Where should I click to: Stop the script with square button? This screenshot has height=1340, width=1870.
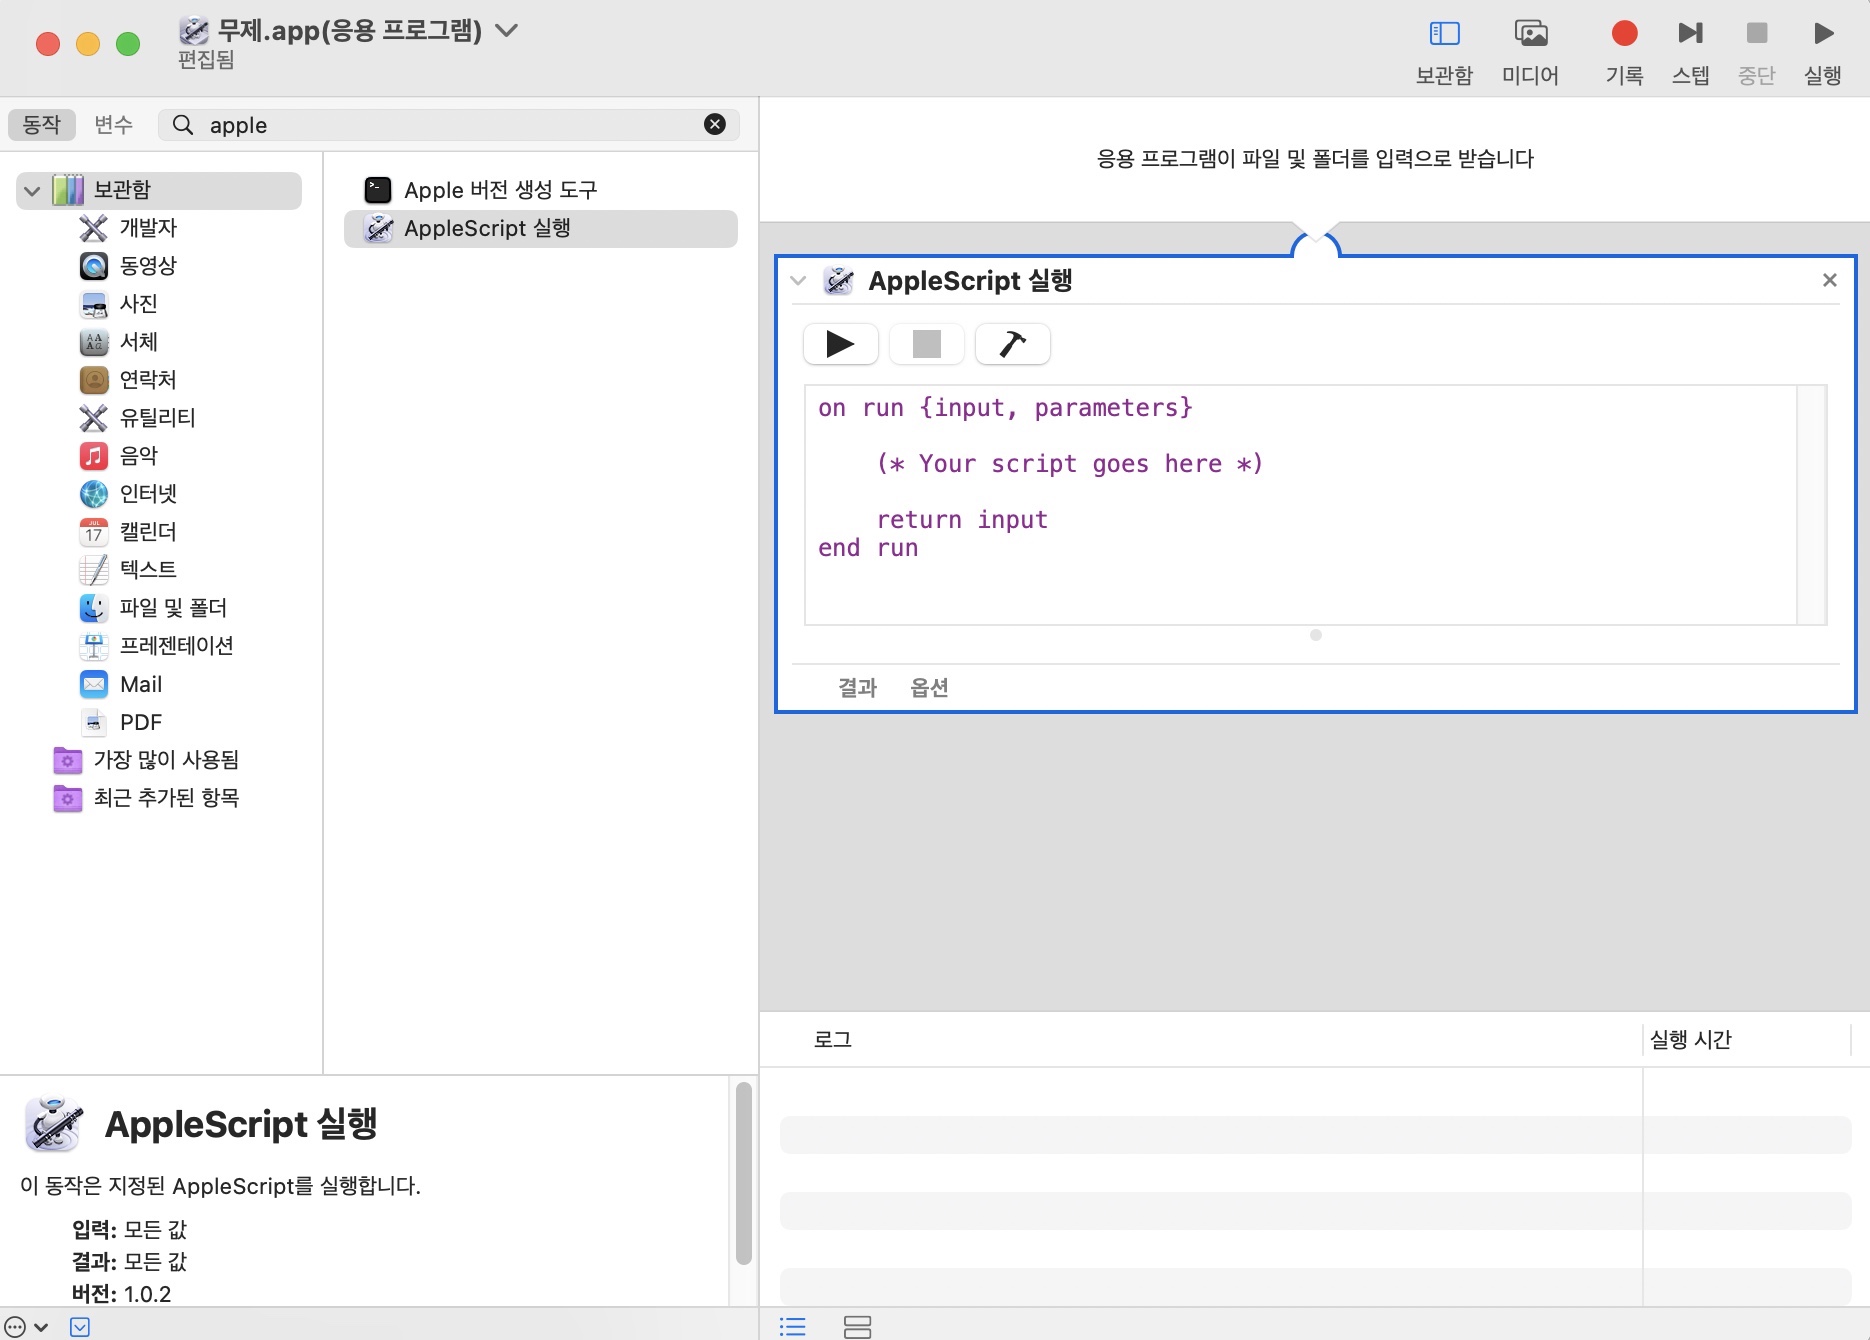tap(927, 344)
